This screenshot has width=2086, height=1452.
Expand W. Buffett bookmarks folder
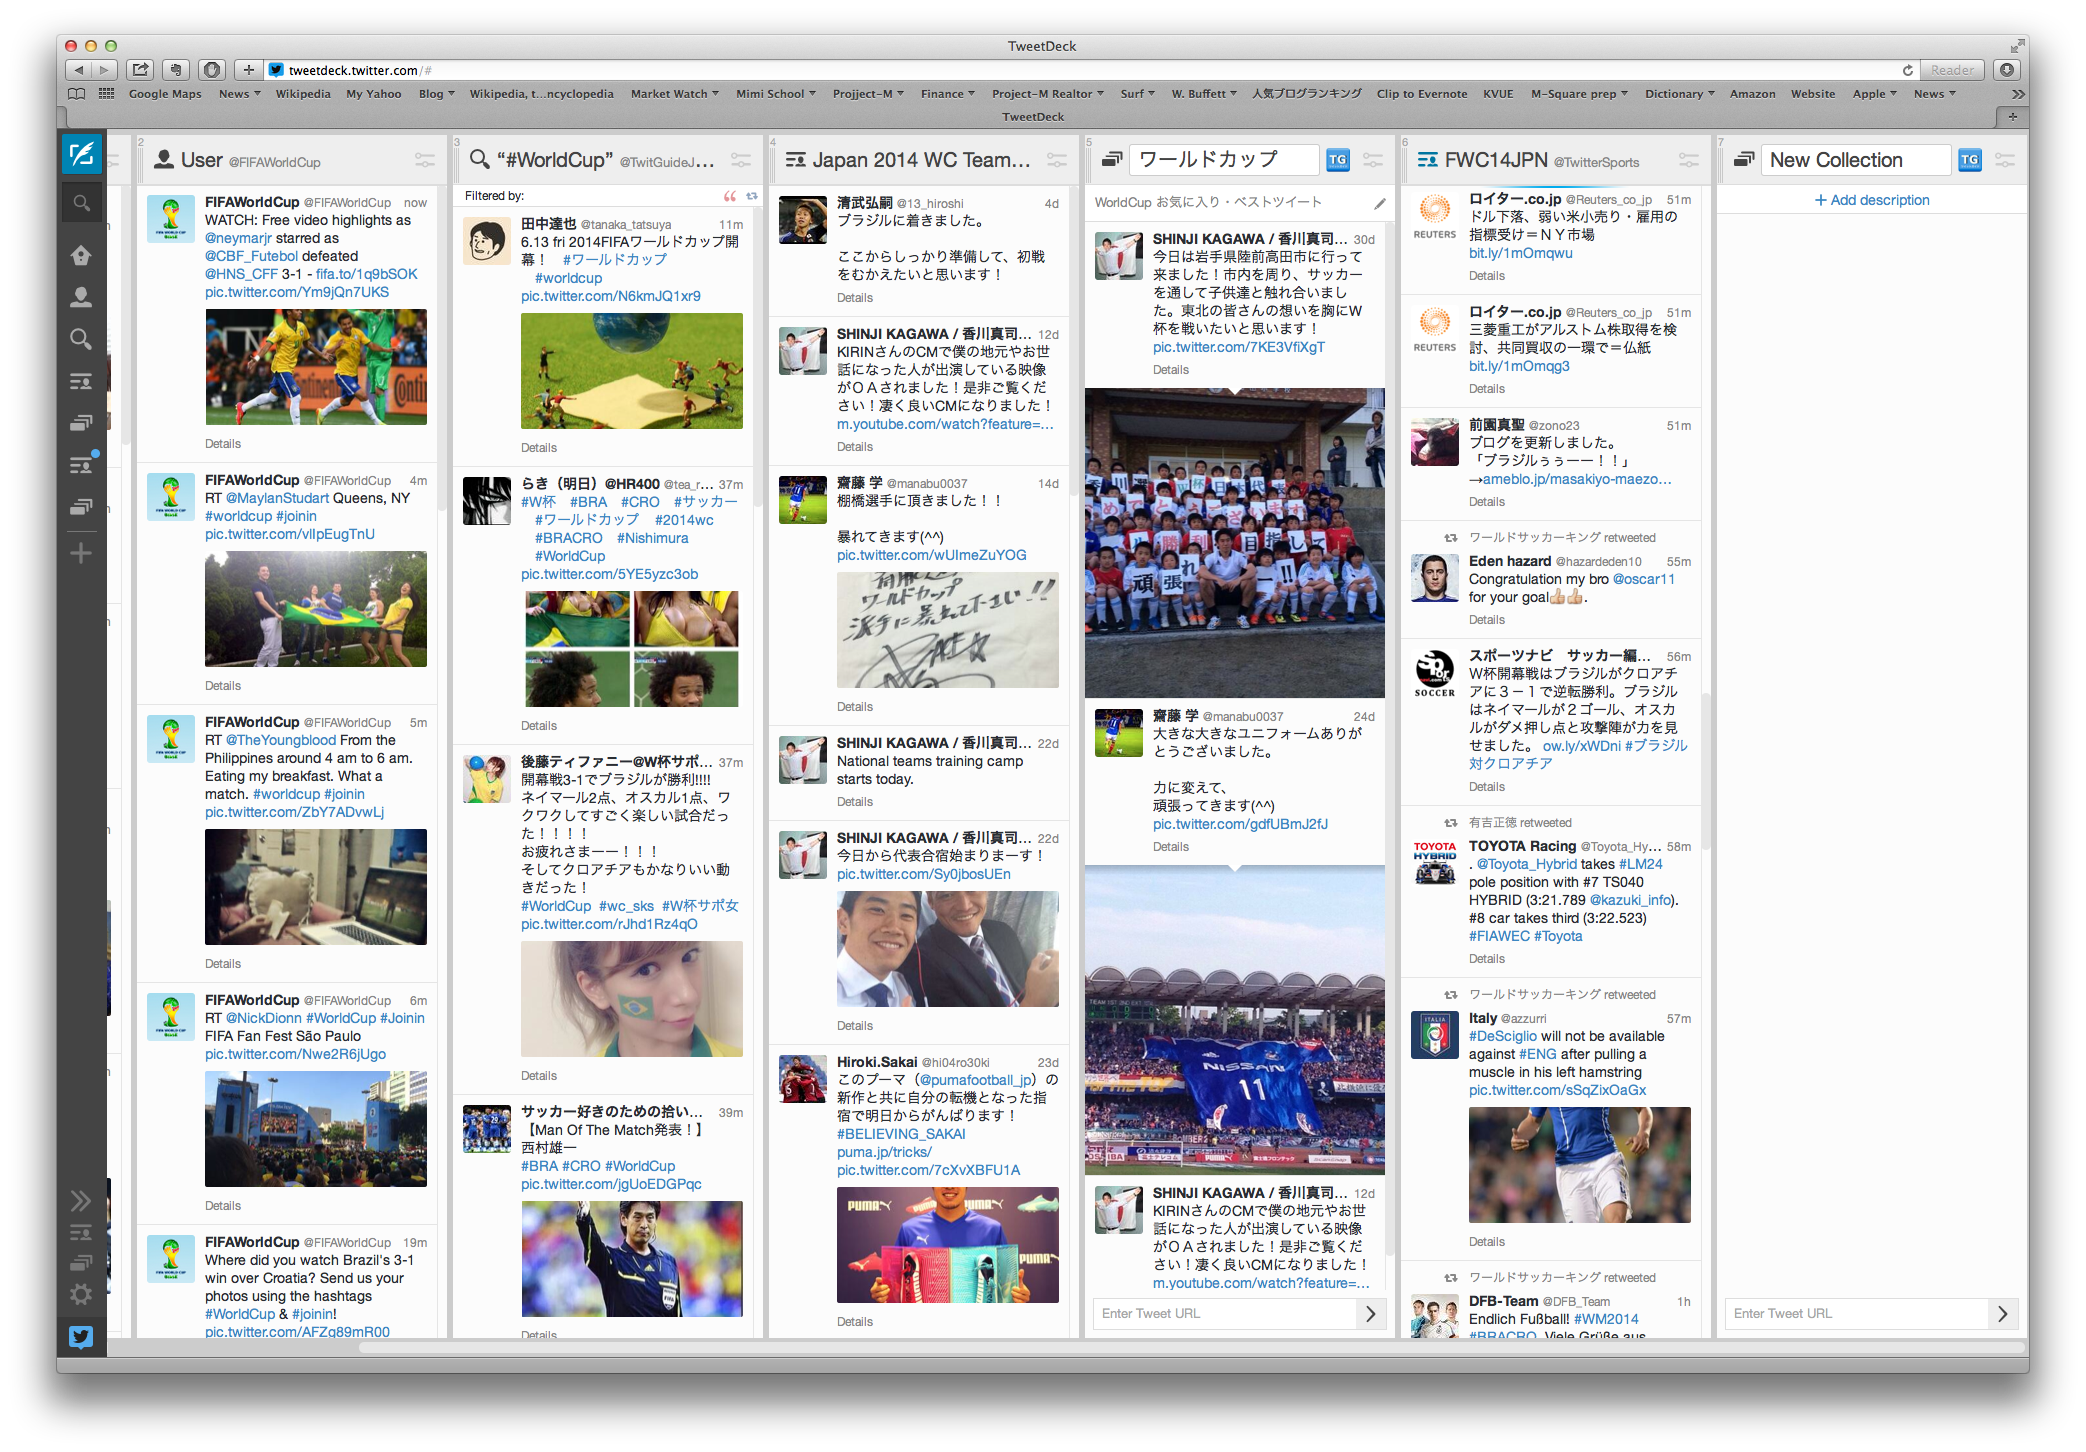pyautogui.click(x=1204, y=94)
